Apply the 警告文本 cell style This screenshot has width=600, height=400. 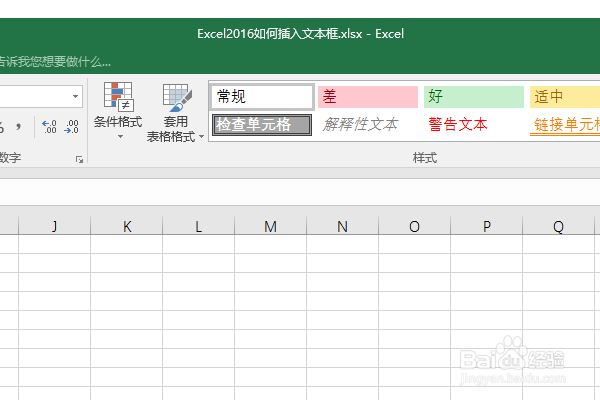click(474, 125)
